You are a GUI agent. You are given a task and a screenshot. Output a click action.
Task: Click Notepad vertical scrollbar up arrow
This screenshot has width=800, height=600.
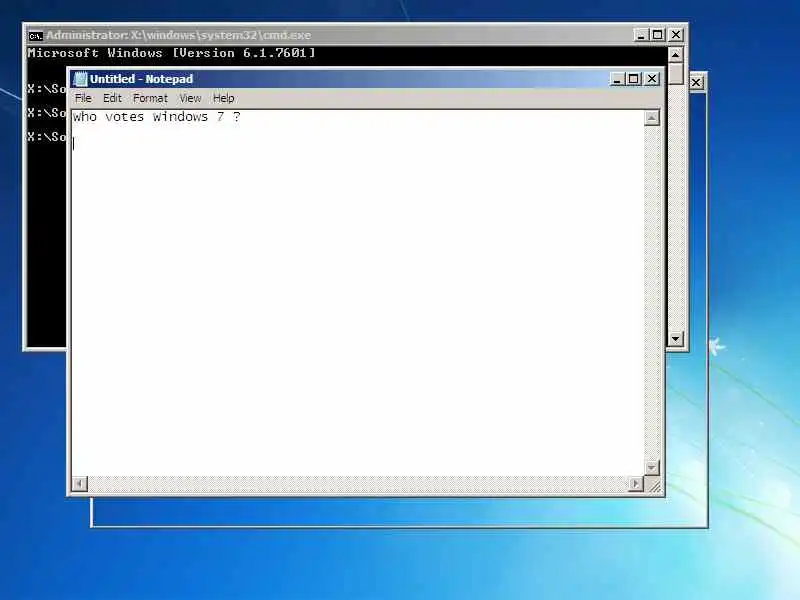652,118
